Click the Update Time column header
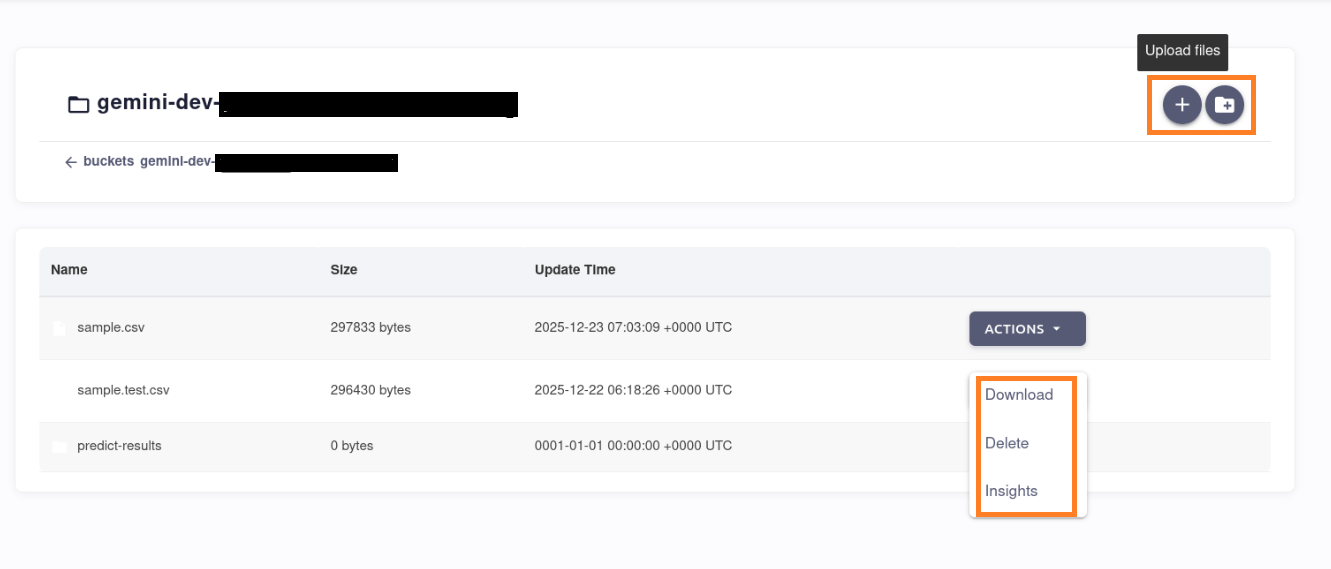This screenshot has height=569, width=1331. click(575, 270)
